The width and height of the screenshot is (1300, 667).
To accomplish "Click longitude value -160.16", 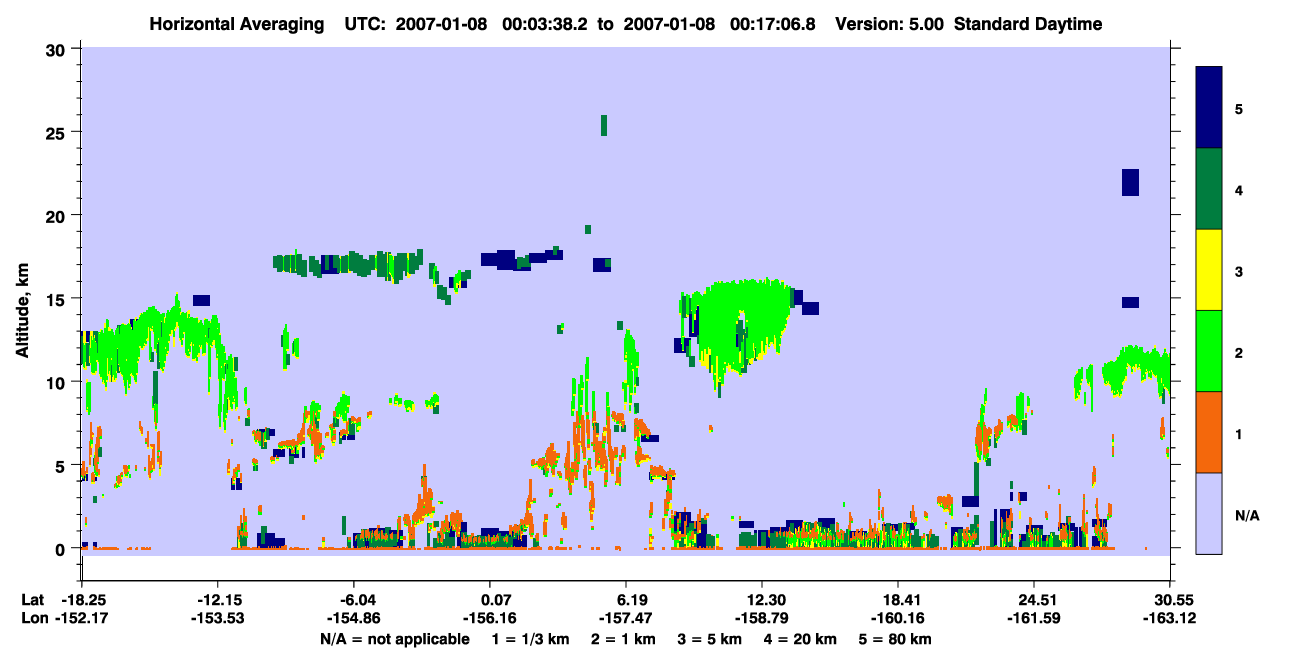I will [898, 619].
